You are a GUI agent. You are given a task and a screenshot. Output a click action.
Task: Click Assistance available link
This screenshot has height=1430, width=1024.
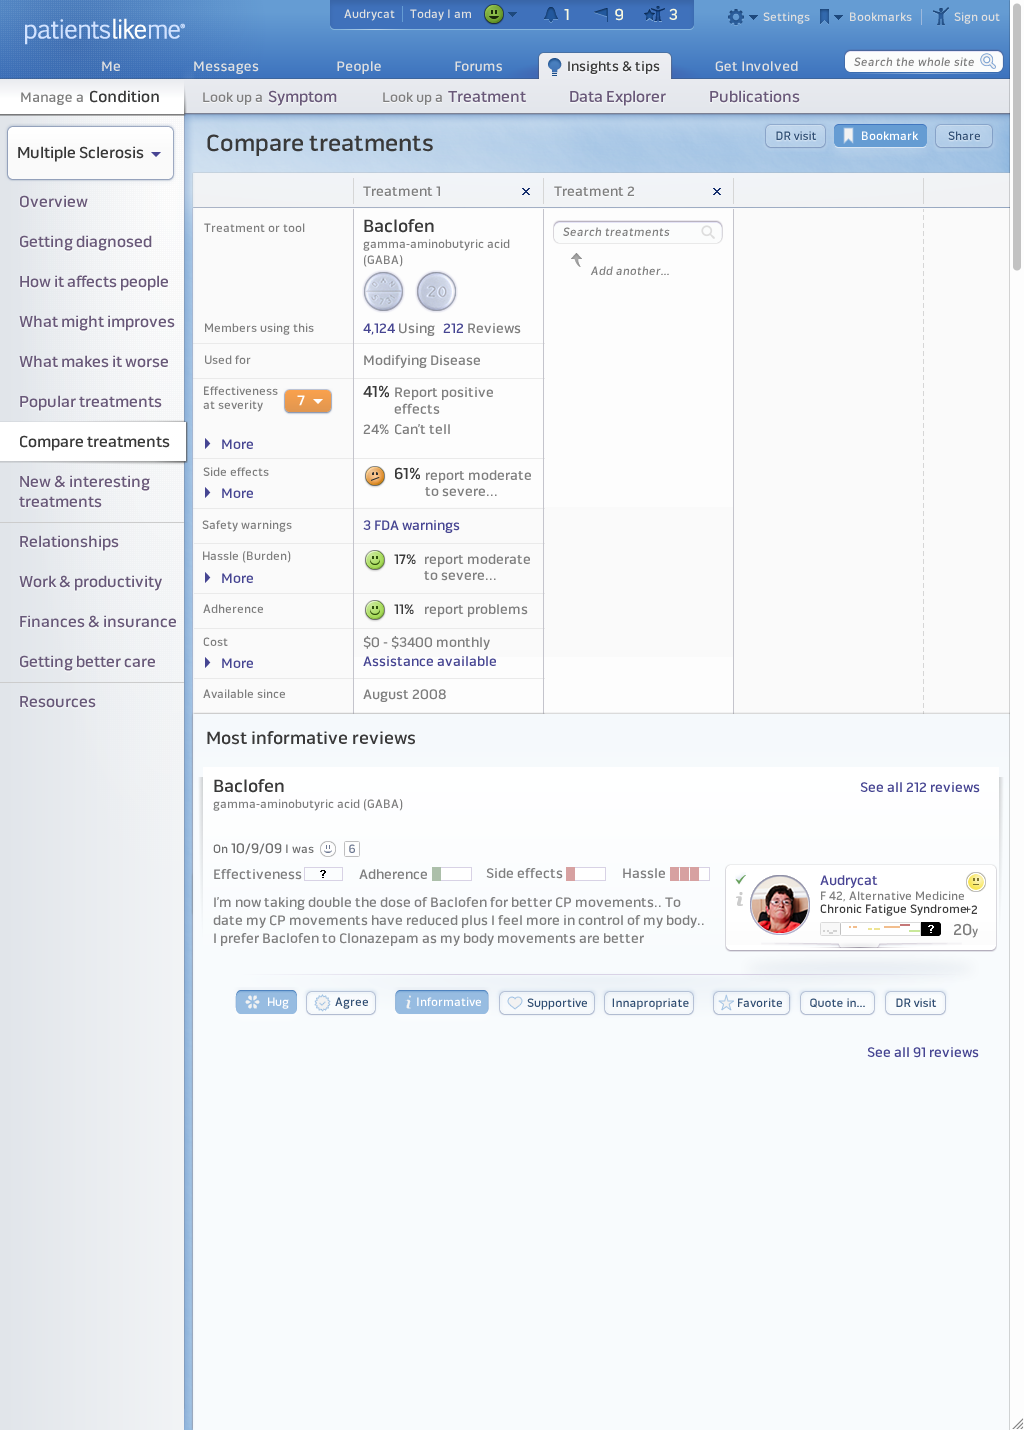430,661
